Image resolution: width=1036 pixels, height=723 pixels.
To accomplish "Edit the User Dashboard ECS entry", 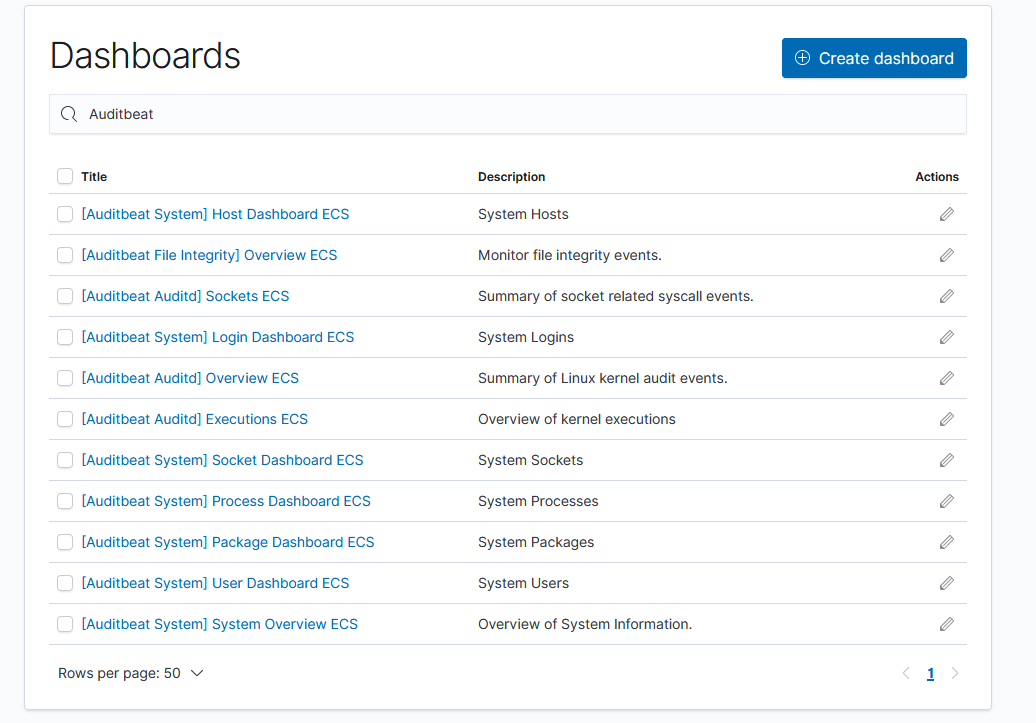I will tap(946, 583).
